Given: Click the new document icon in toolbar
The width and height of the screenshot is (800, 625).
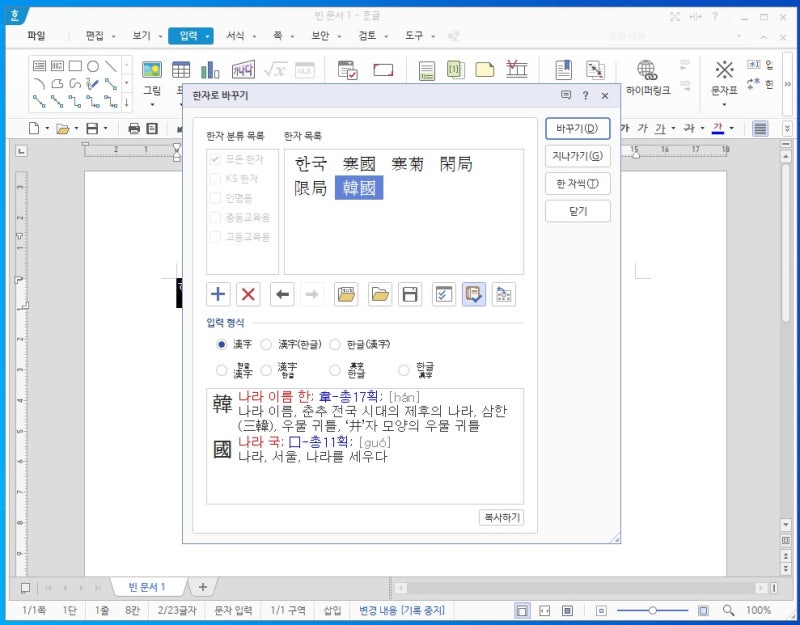Looking at the screenshot, I should pyautogui.click(x=34, y=129).
